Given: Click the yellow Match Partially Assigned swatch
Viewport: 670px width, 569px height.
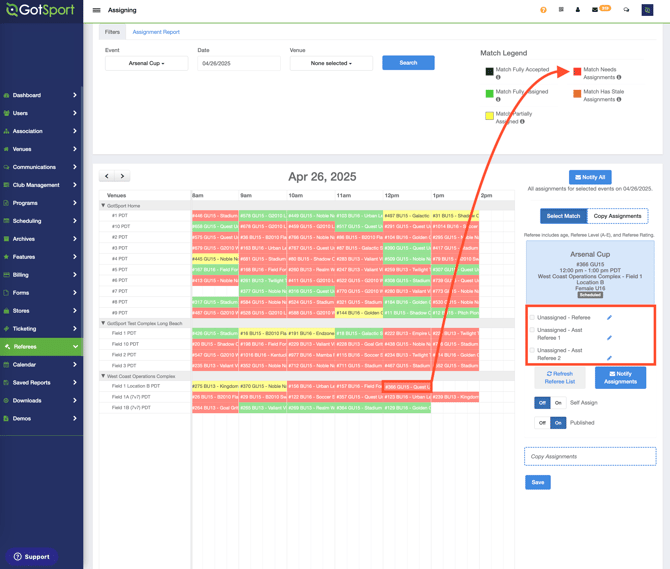Looking at the screenshot, I should tap(490, 116).
